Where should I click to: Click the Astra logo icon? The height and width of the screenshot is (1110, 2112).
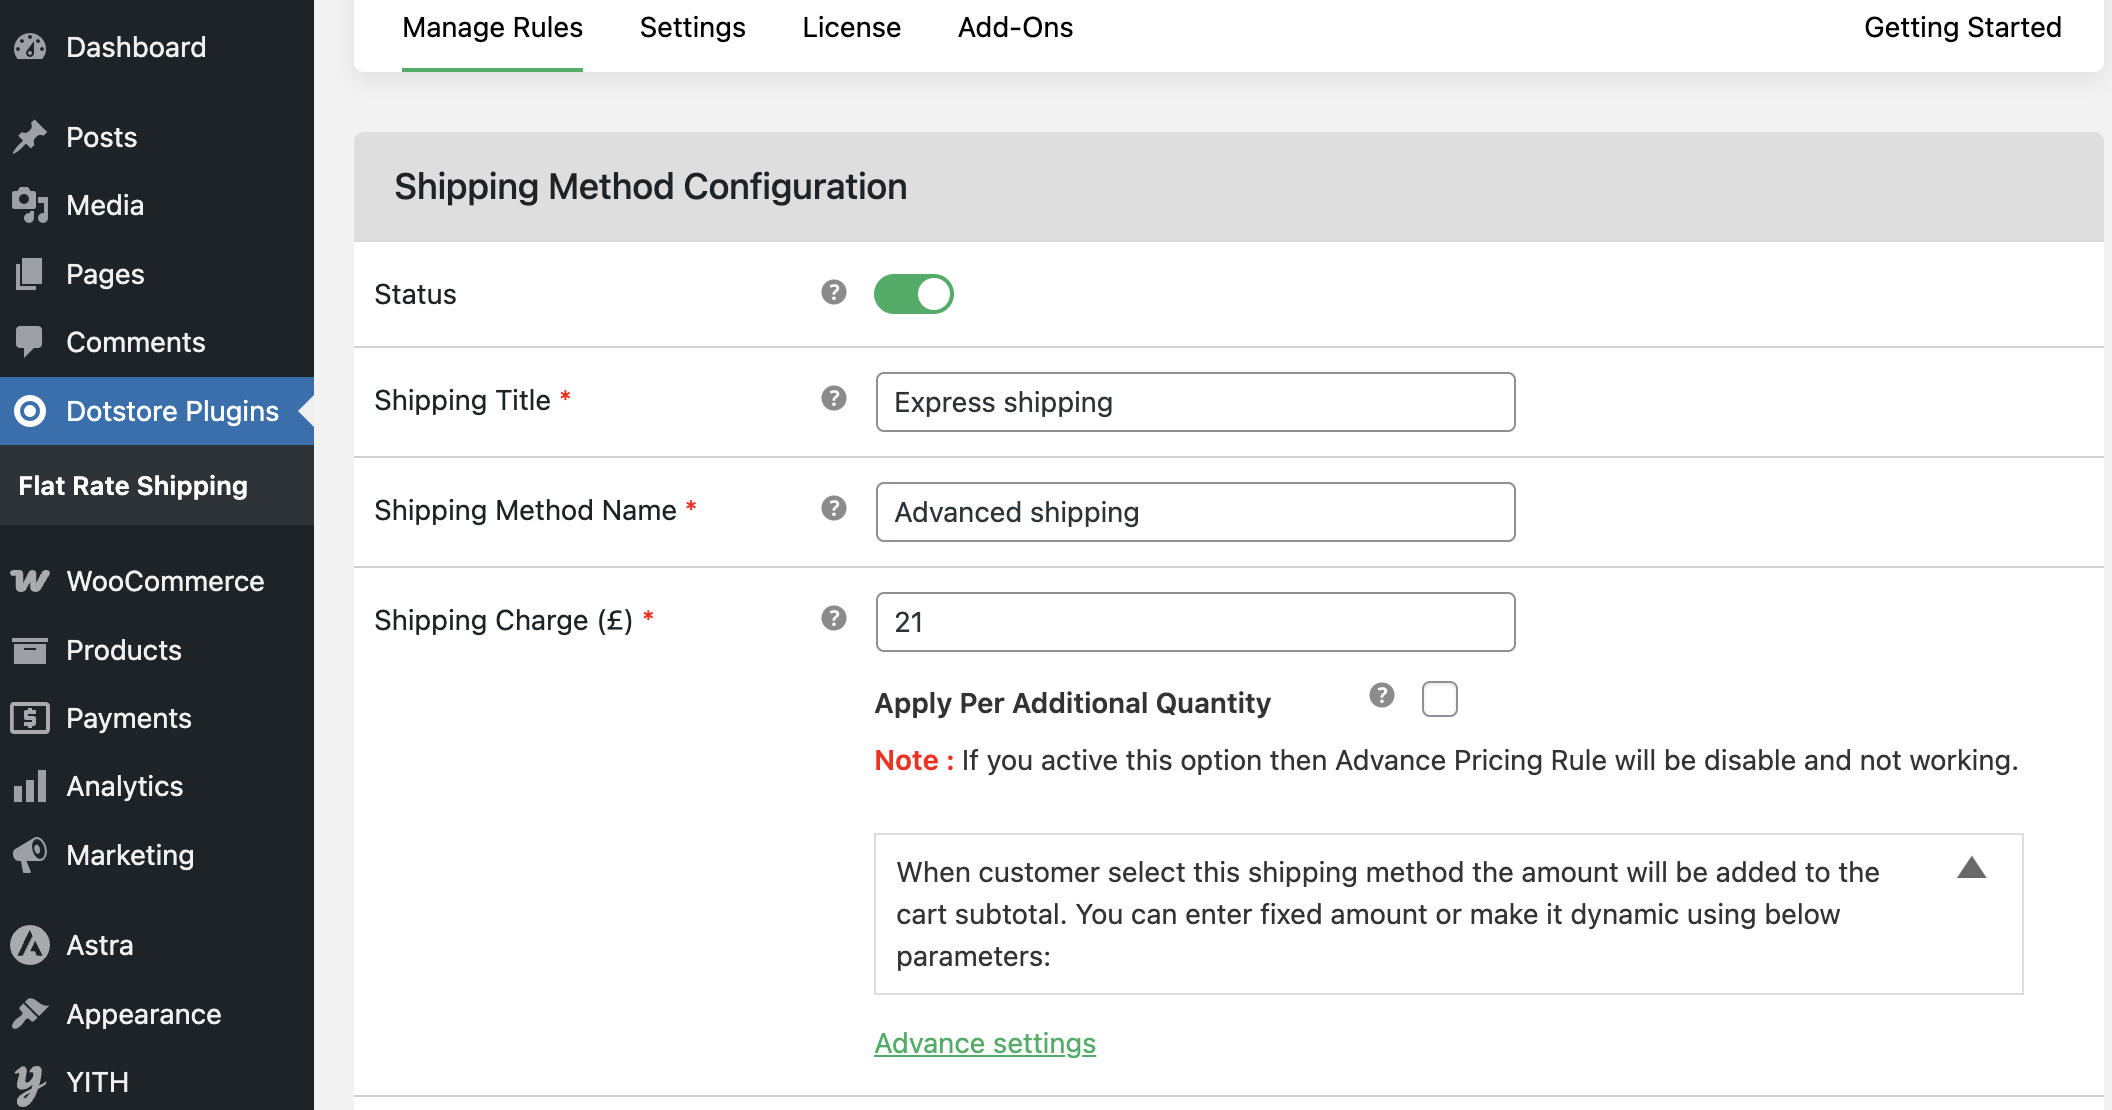point(30,945)
